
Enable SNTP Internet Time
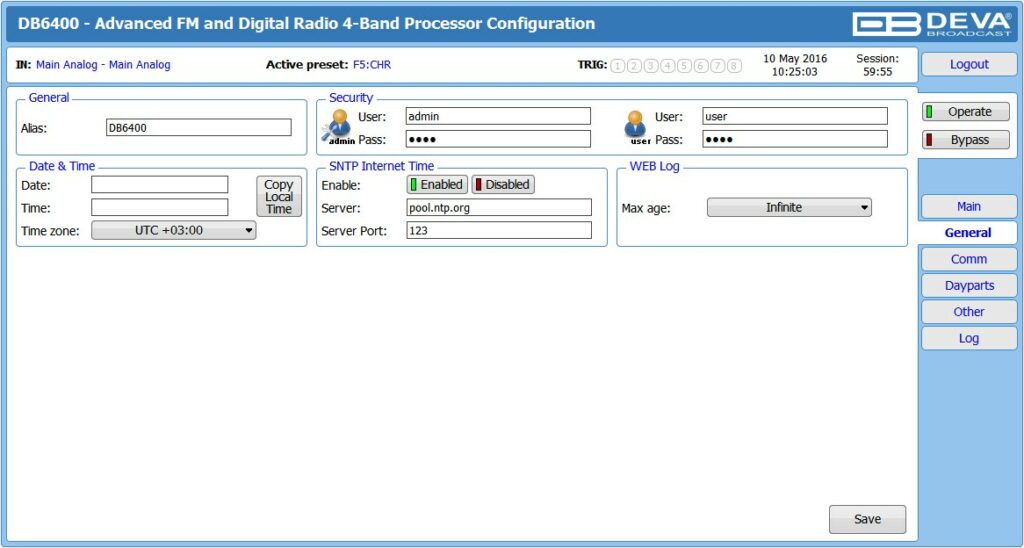[437, 185]
